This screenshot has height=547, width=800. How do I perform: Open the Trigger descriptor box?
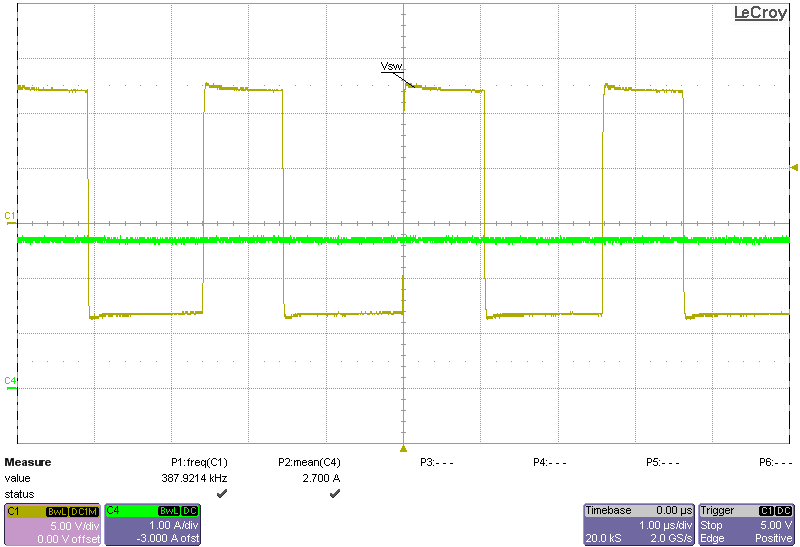746,525
